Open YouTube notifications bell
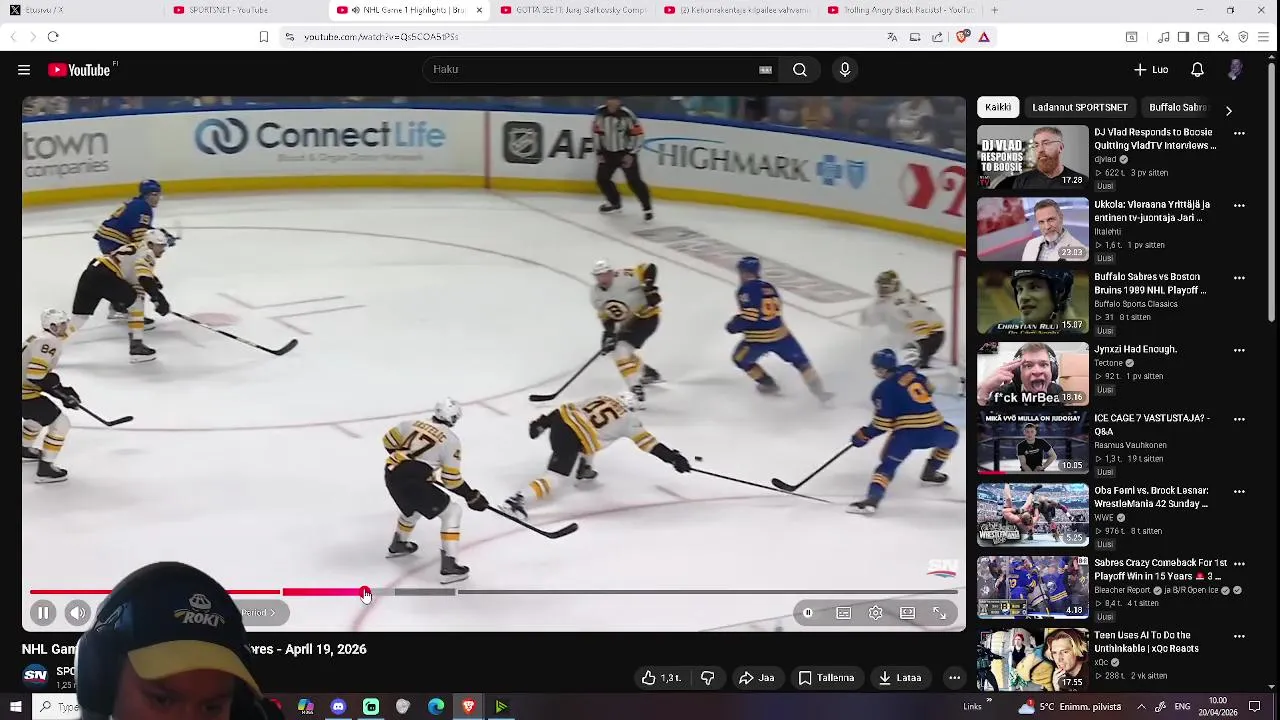1280x720 pixels. [x=1197, y=70]
